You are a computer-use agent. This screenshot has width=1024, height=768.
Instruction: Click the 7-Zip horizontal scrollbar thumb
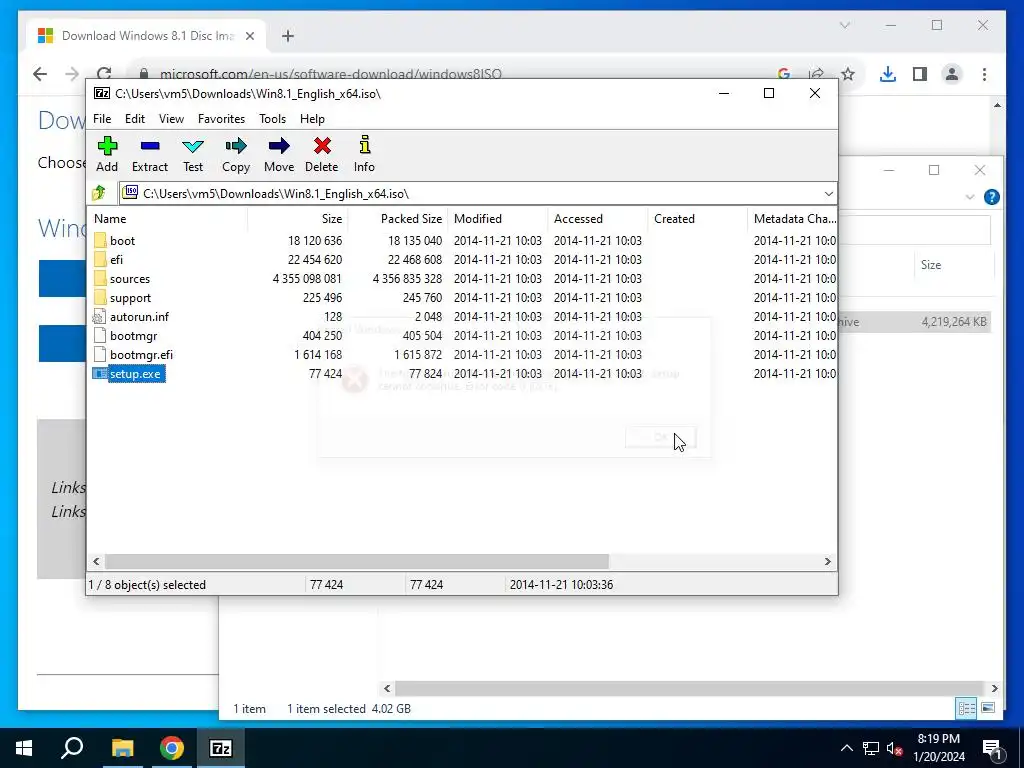(x=357, y=562)
